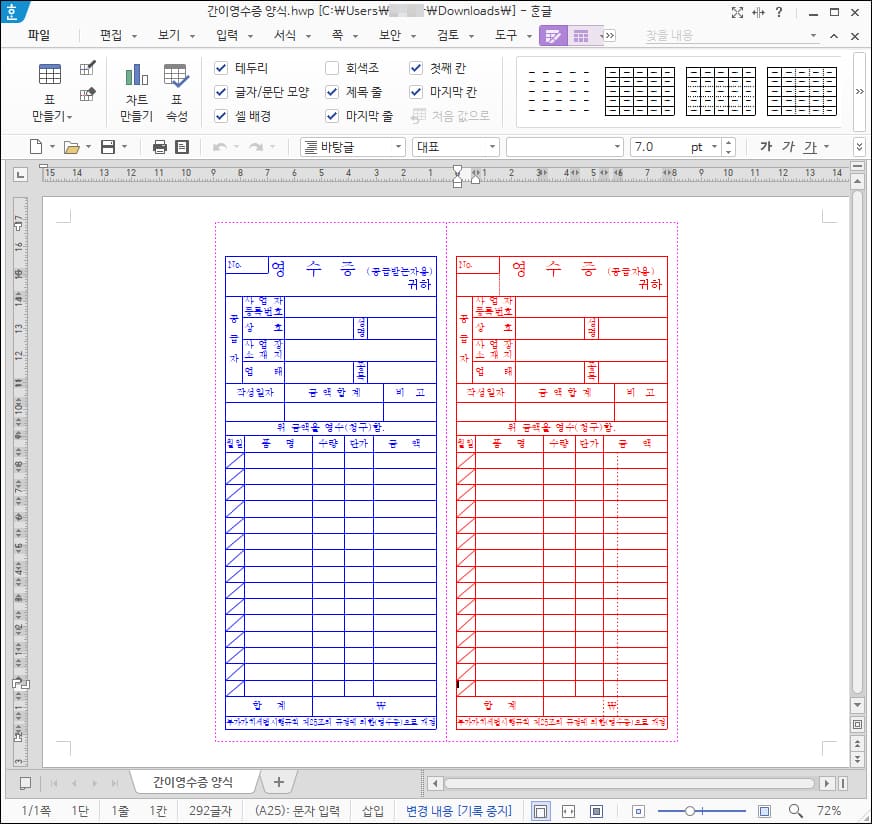Click the 72% zoom percentage
This screenshot has height=824, width=872.
[829, 811]
